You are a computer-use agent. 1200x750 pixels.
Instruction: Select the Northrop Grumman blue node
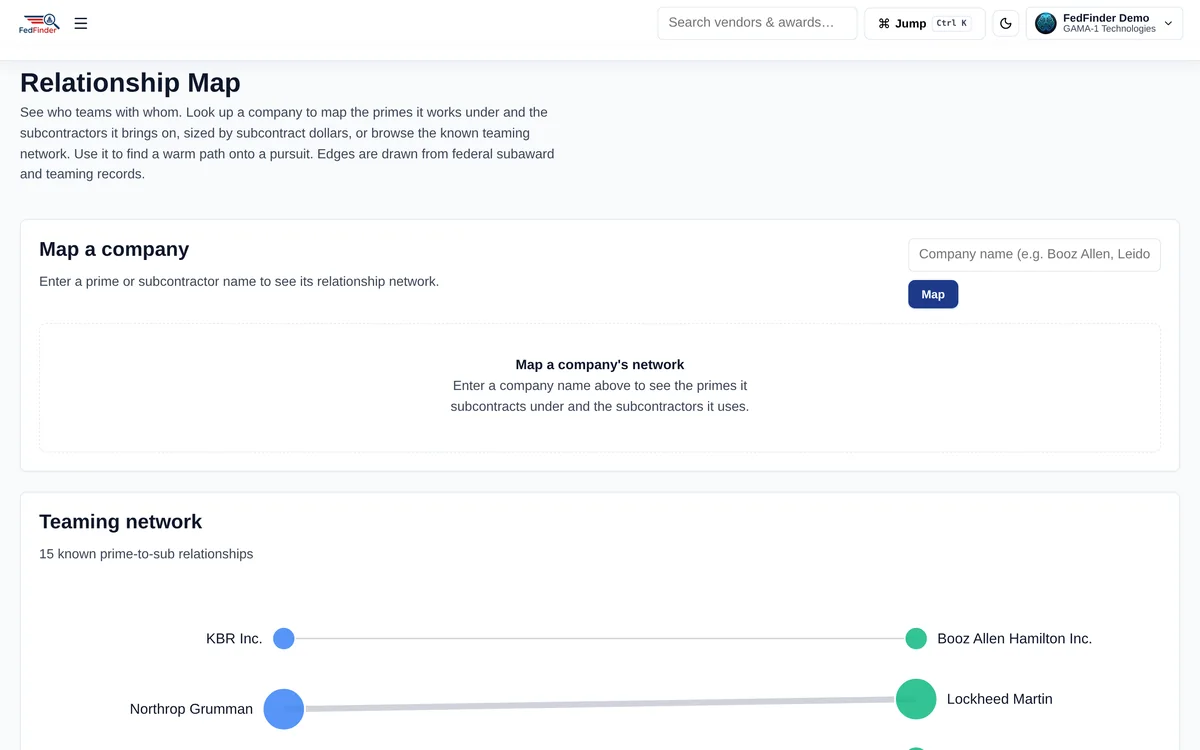[284, 709]
